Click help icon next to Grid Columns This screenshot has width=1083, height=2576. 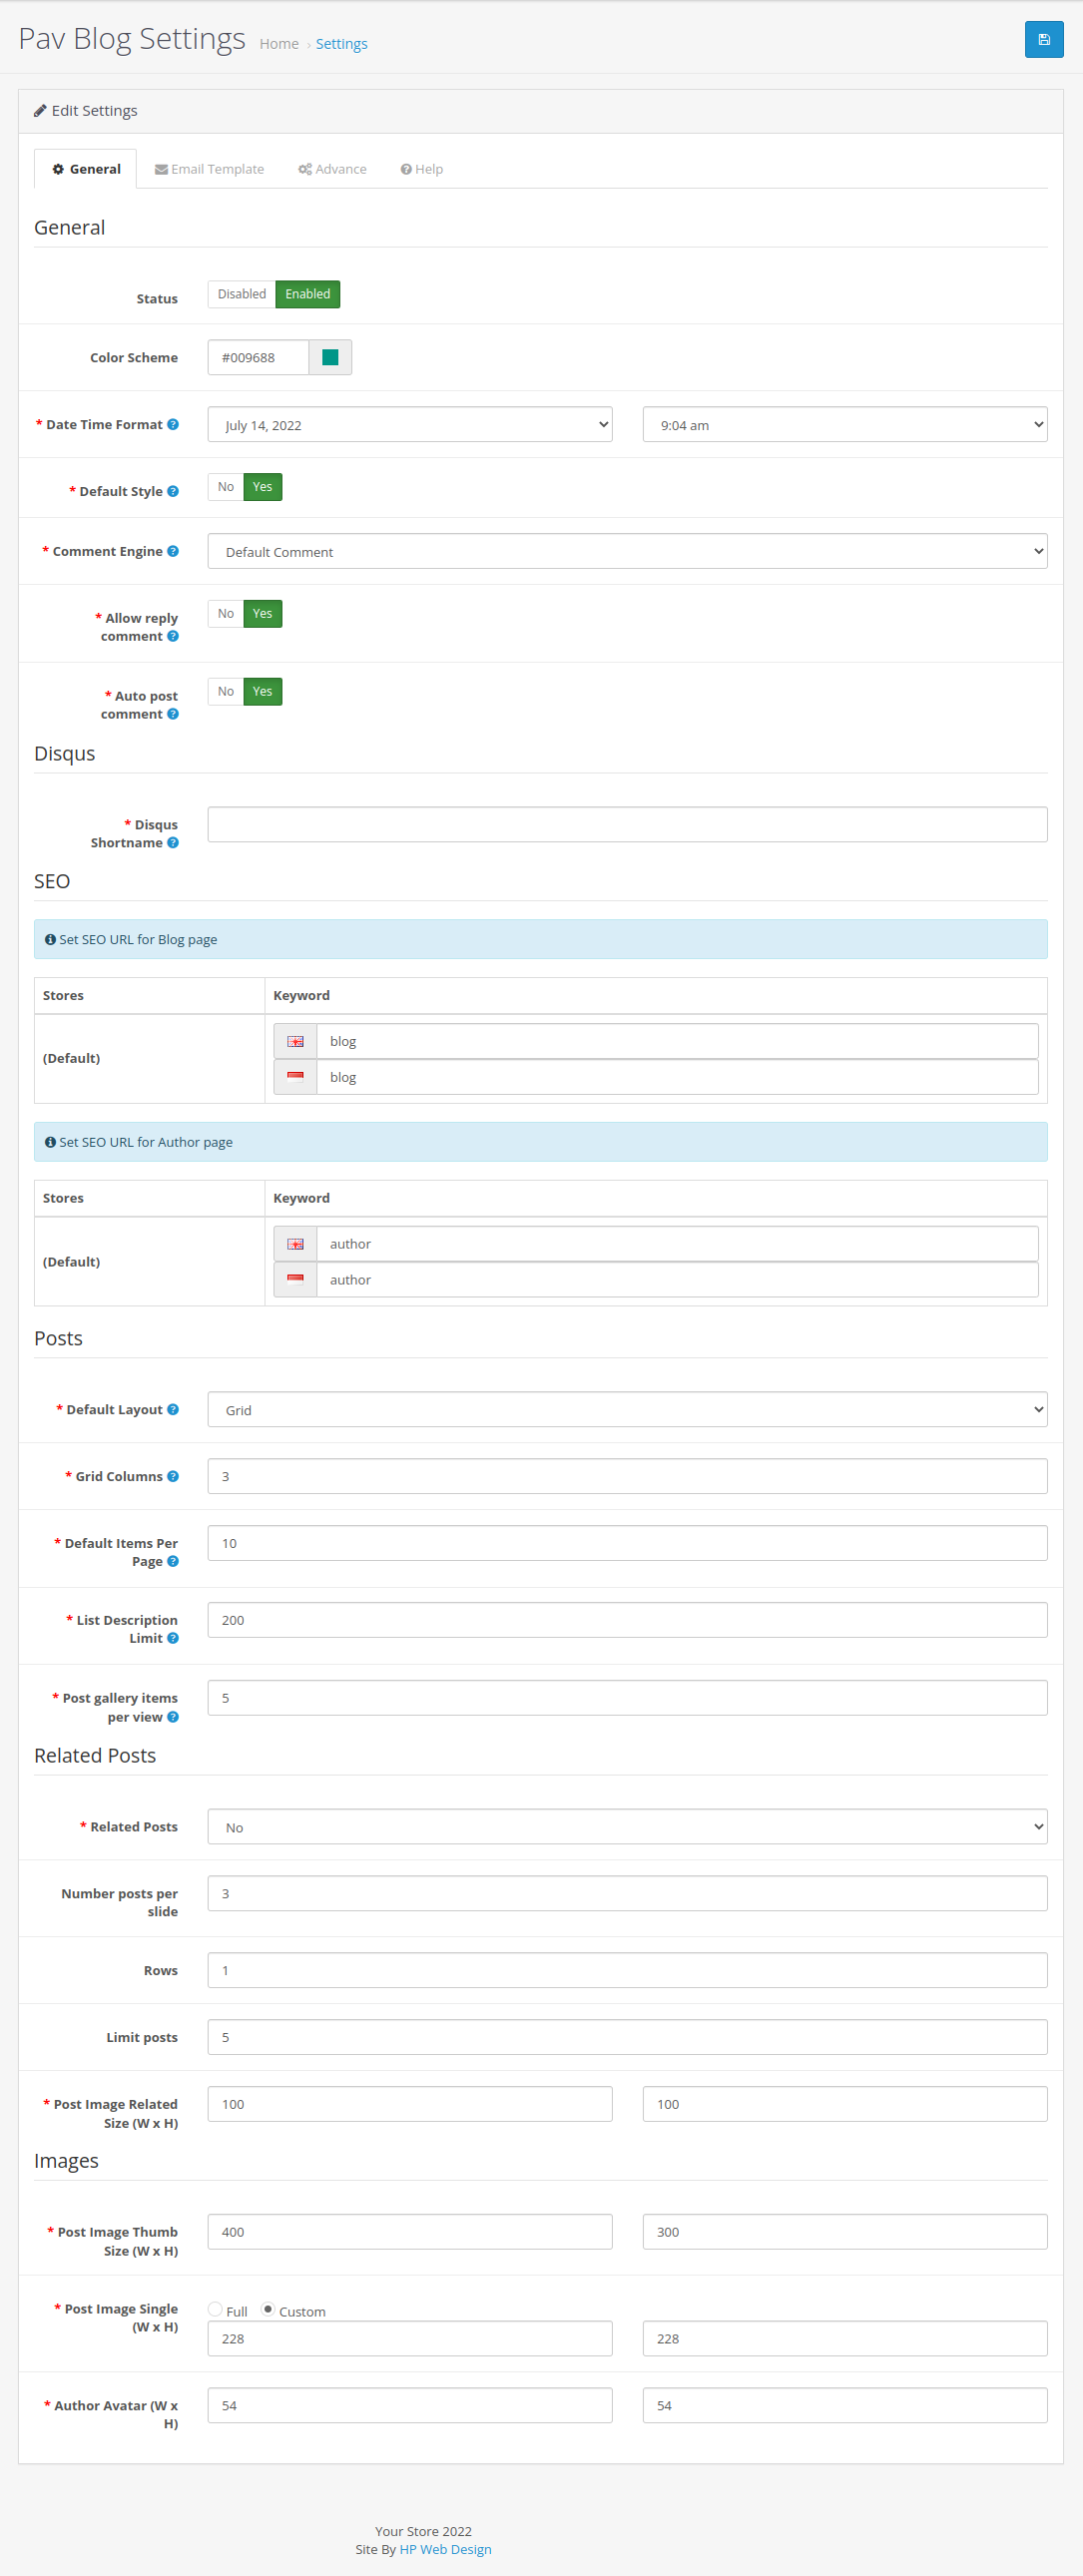173,1476
